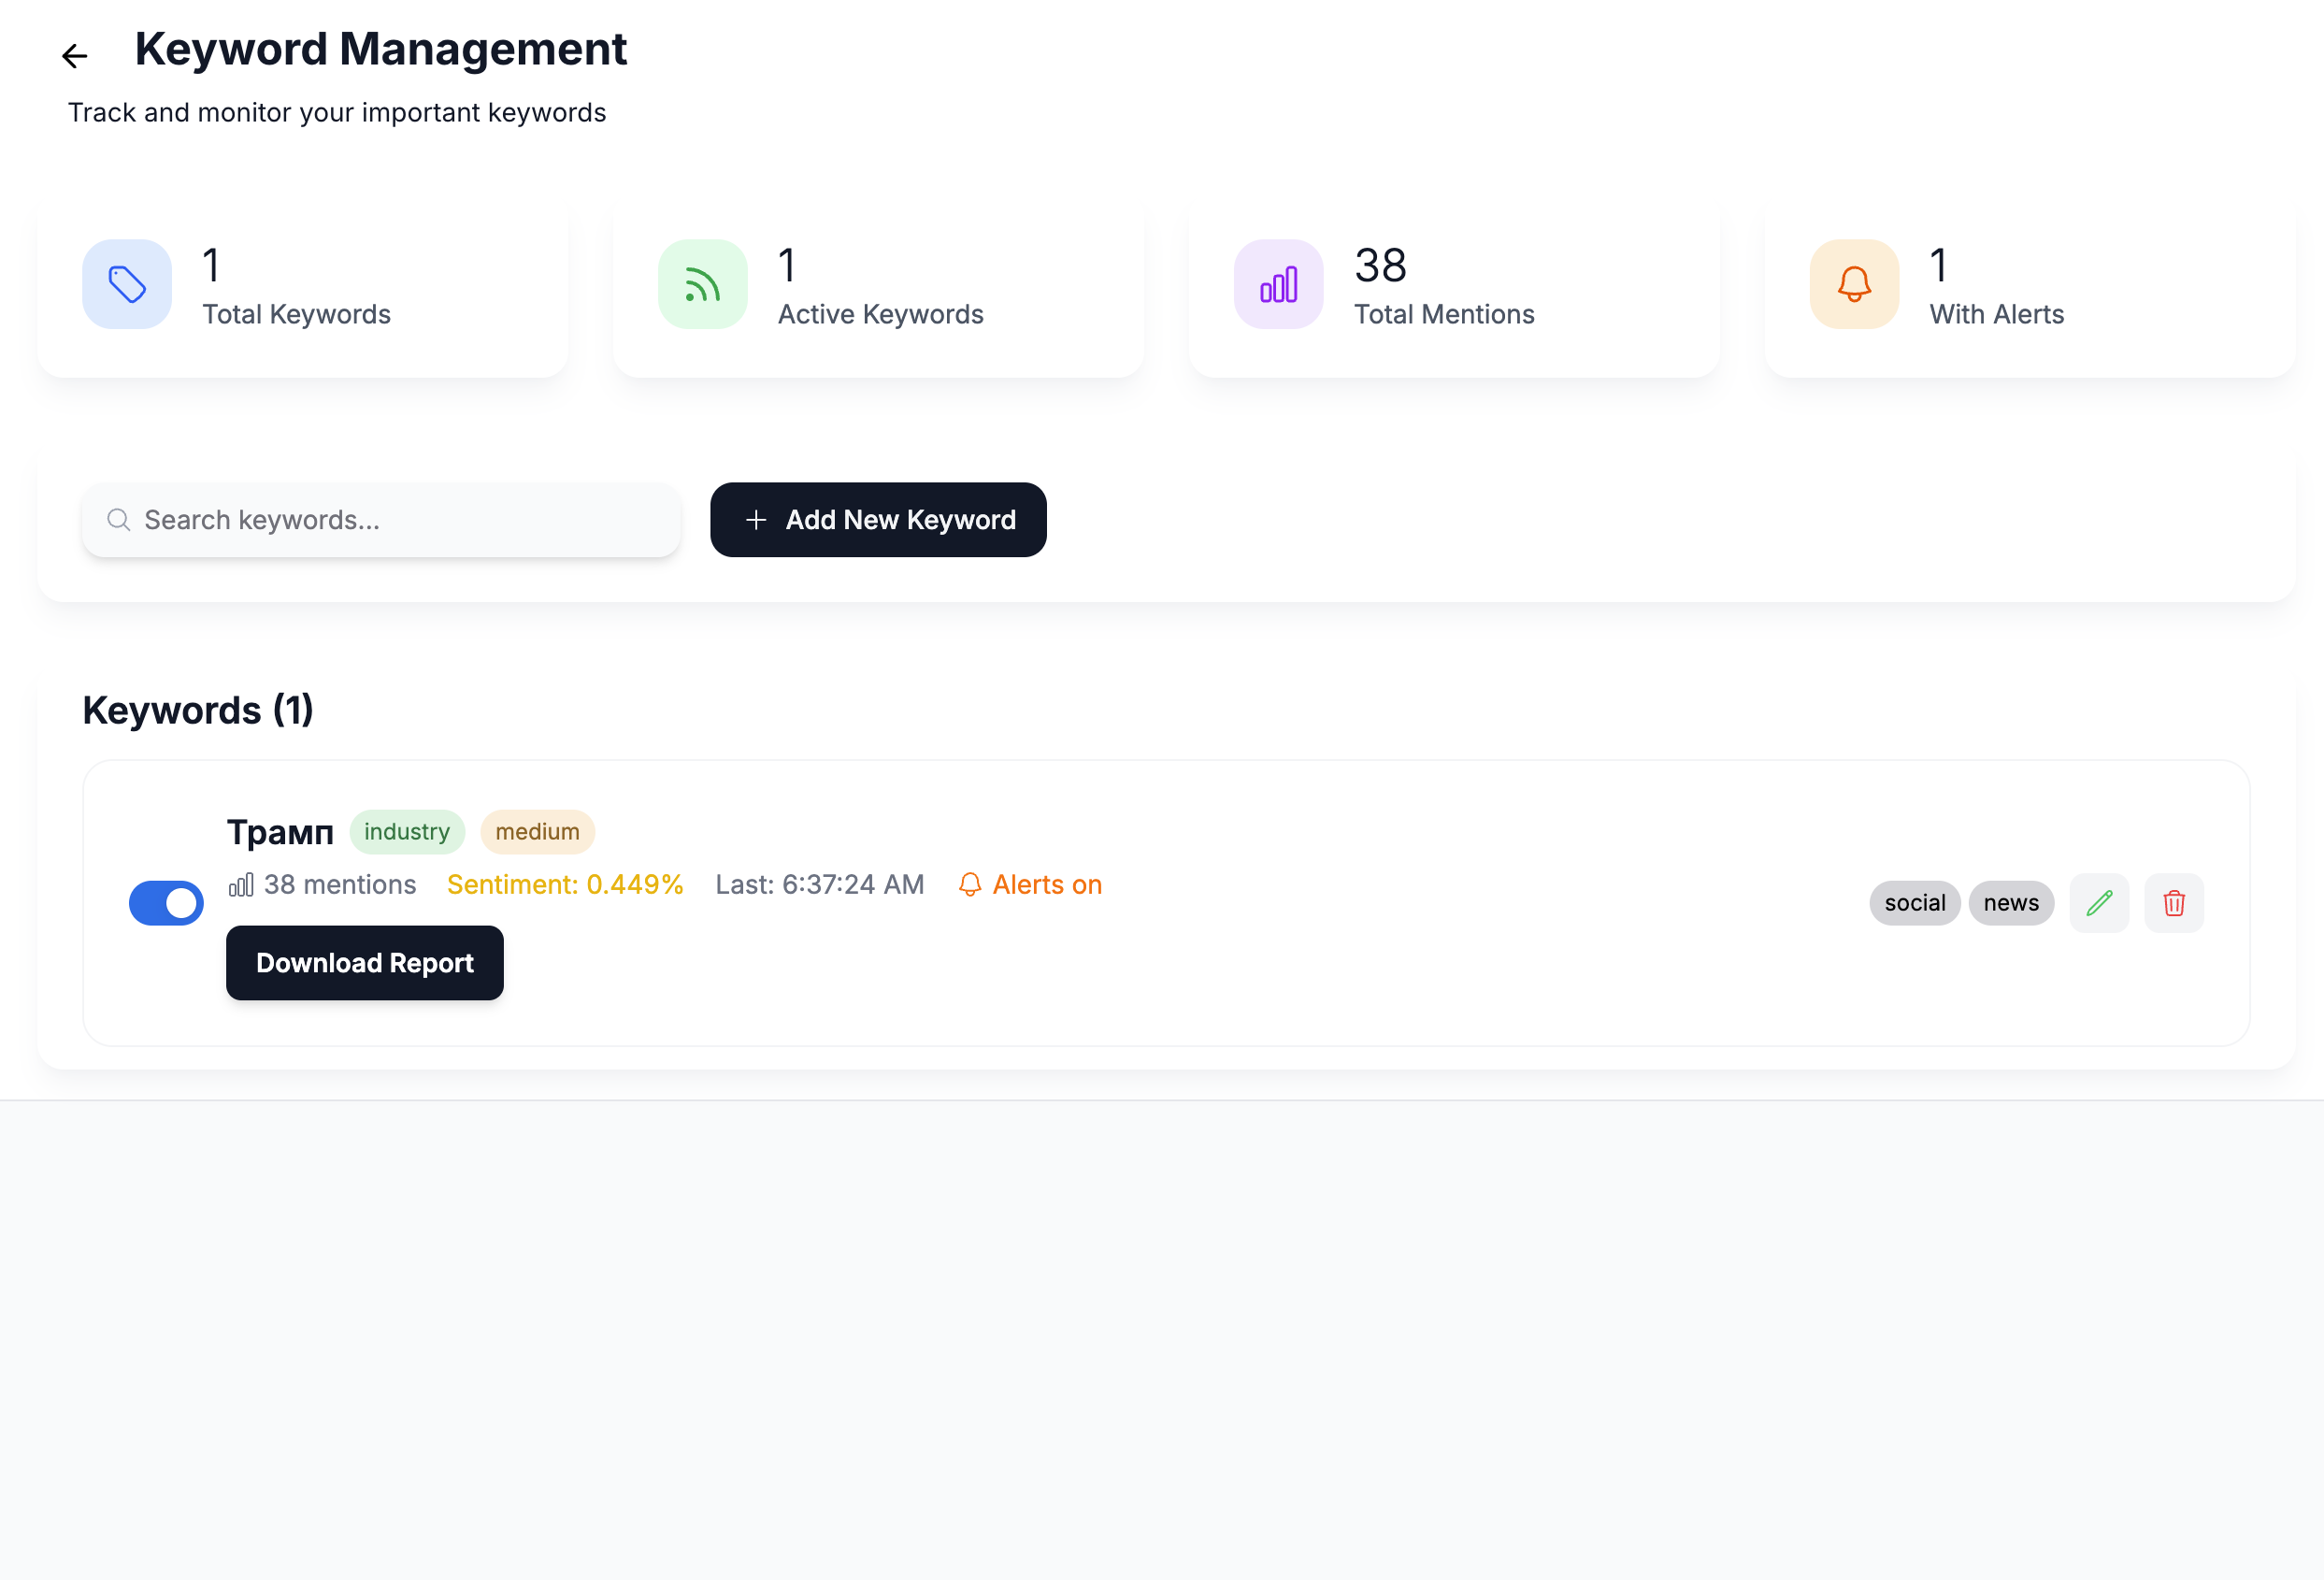Download Report for Трамп keyword
Viewport: 2324px width, 1580px height.
point(365,963)
